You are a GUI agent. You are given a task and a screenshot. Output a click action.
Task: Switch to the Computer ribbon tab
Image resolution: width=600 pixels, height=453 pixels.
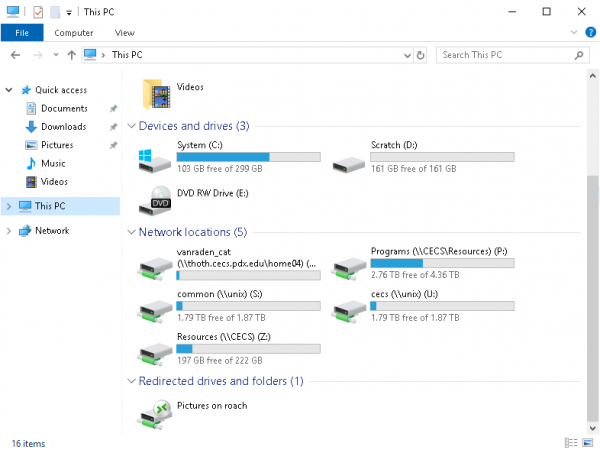pos(73,32)
